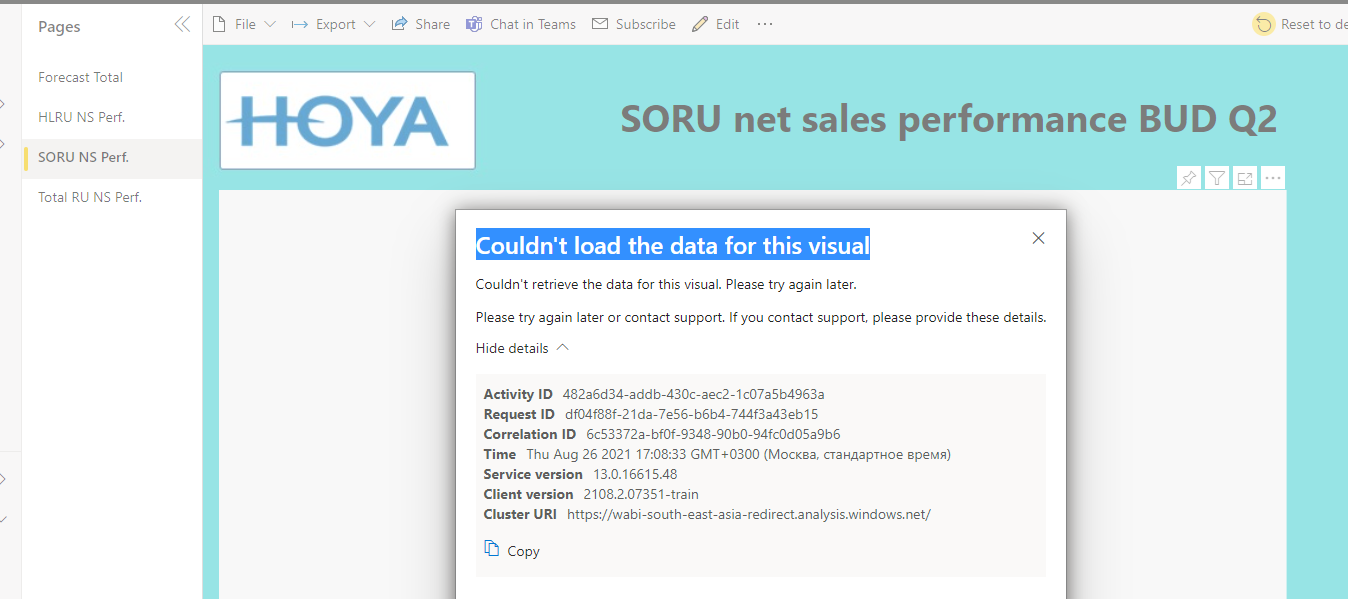Click the HOYA logo image

click(347, 120)
